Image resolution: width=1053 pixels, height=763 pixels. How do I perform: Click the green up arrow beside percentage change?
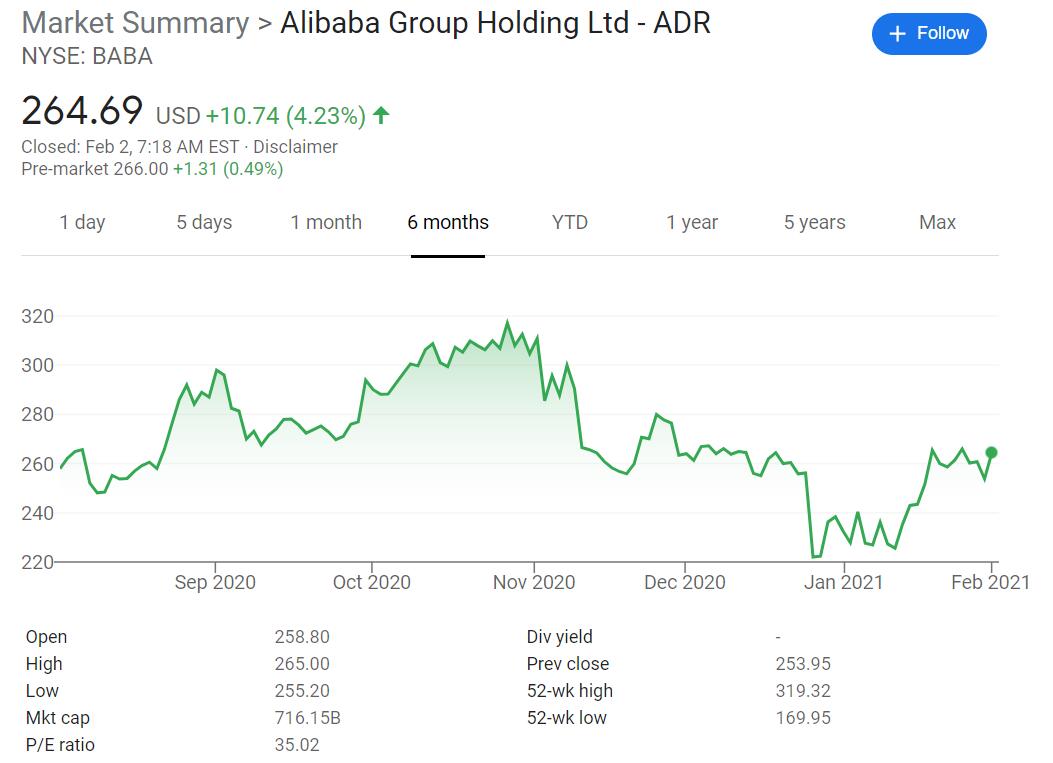click(x=381, y=116)
